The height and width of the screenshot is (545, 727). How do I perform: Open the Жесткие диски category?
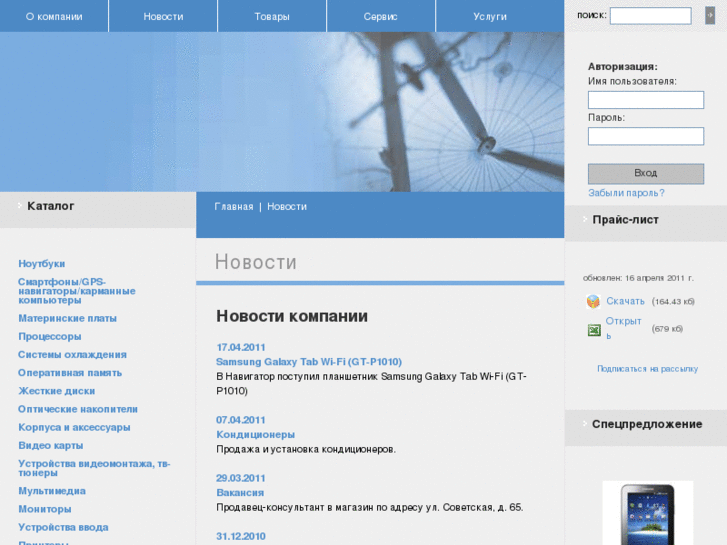(x=57, y=391)
